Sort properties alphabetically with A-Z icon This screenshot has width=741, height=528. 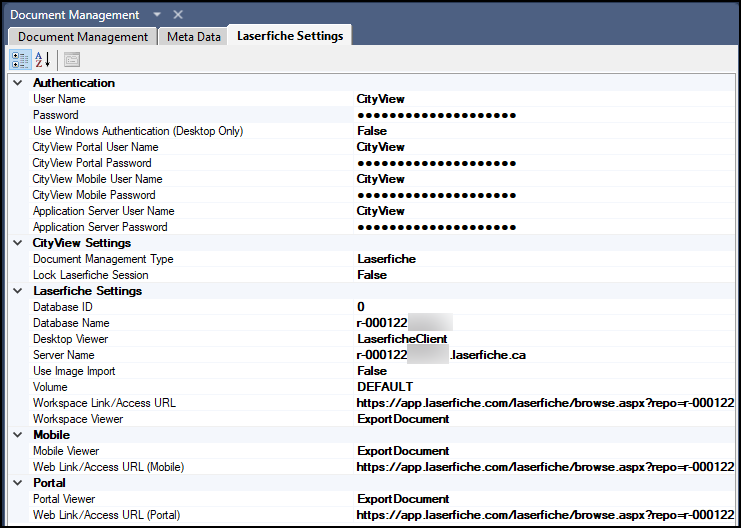coord(43,60)
